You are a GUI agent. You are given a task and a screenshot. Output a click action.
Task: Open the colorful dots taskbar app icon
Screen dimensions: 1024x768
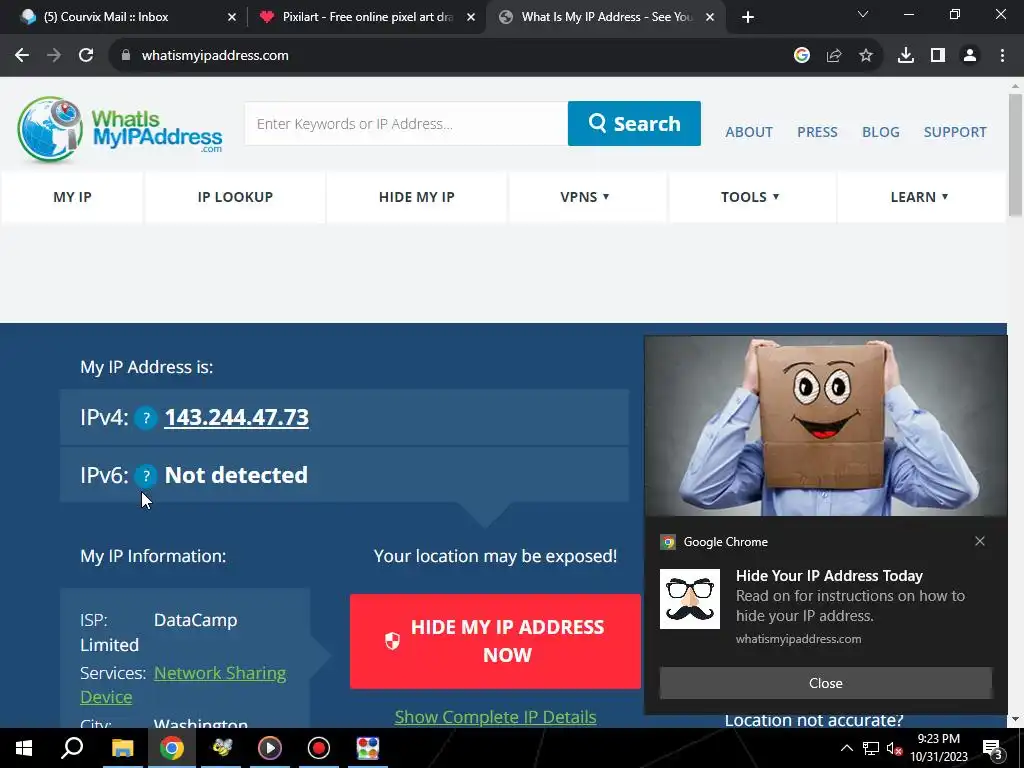coord(368,748)
